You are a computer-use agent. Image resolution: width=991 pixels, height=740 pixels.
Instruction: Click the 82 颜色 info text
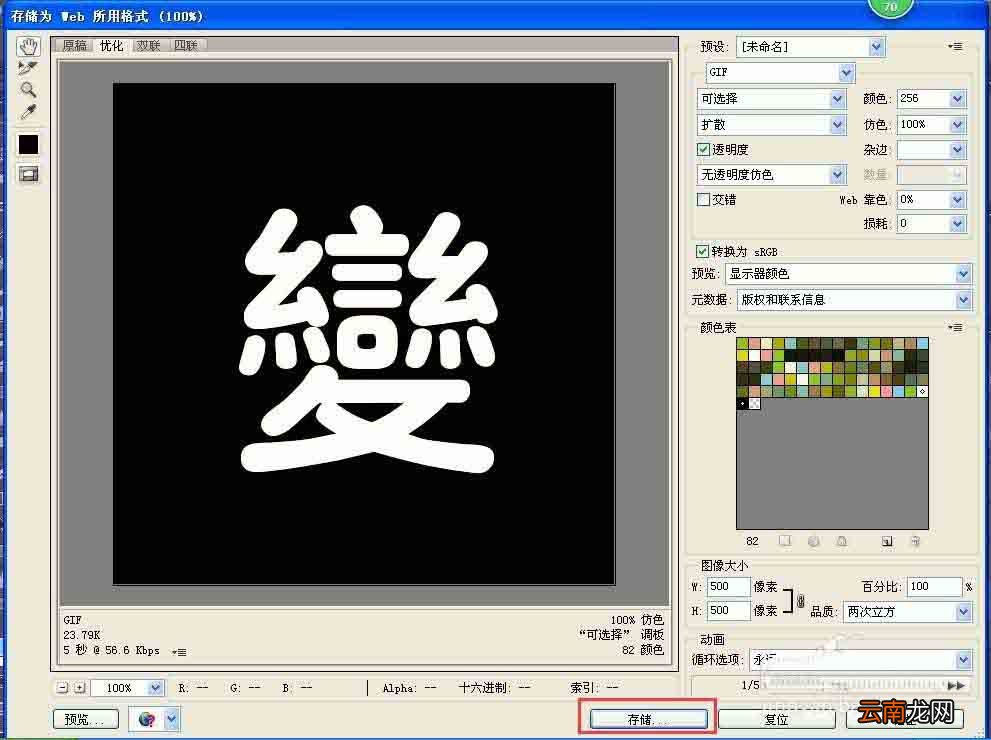643,650
